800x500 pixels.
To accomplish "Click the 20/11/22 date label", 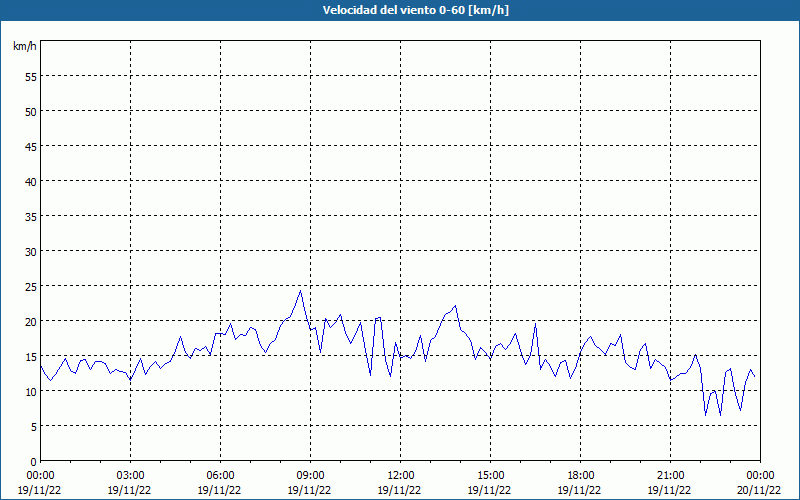I will click(759, 490).
